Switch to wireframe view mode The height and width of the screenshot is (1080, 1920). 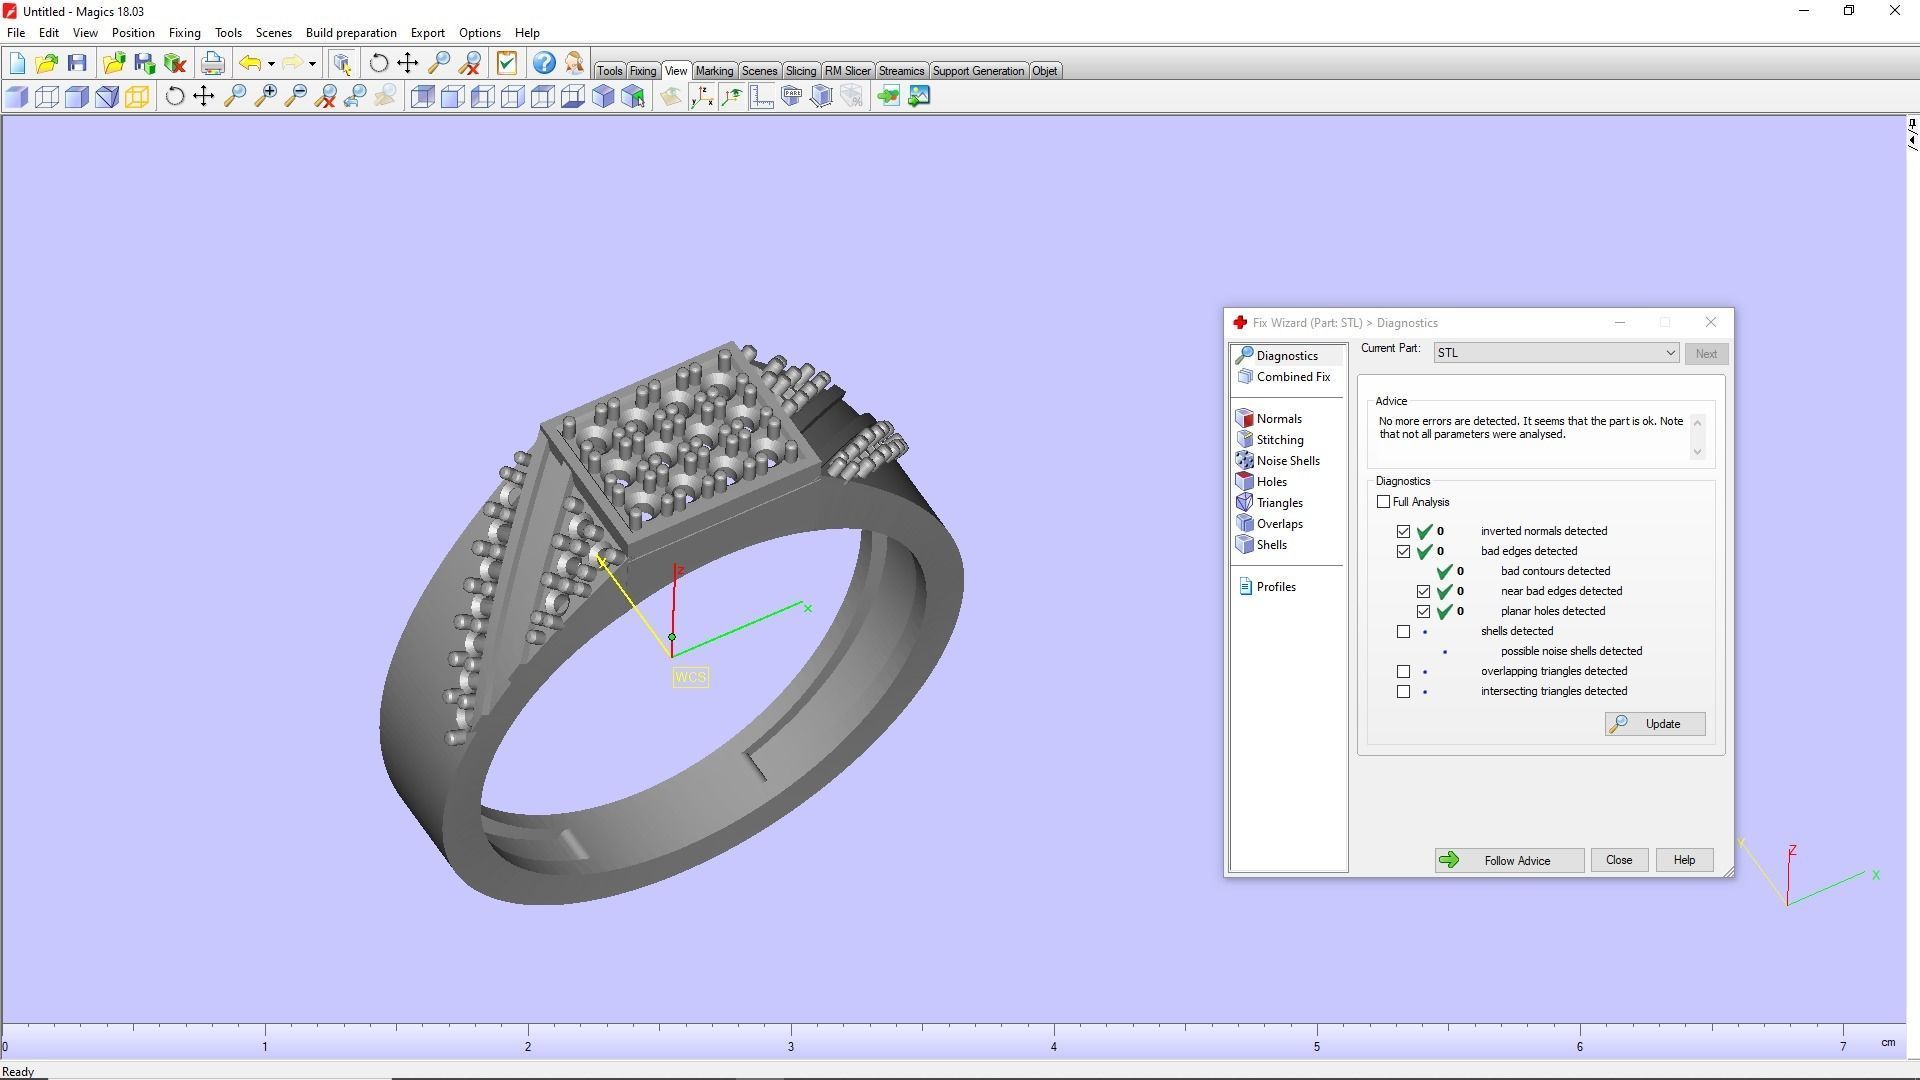[x=47, y=96]
